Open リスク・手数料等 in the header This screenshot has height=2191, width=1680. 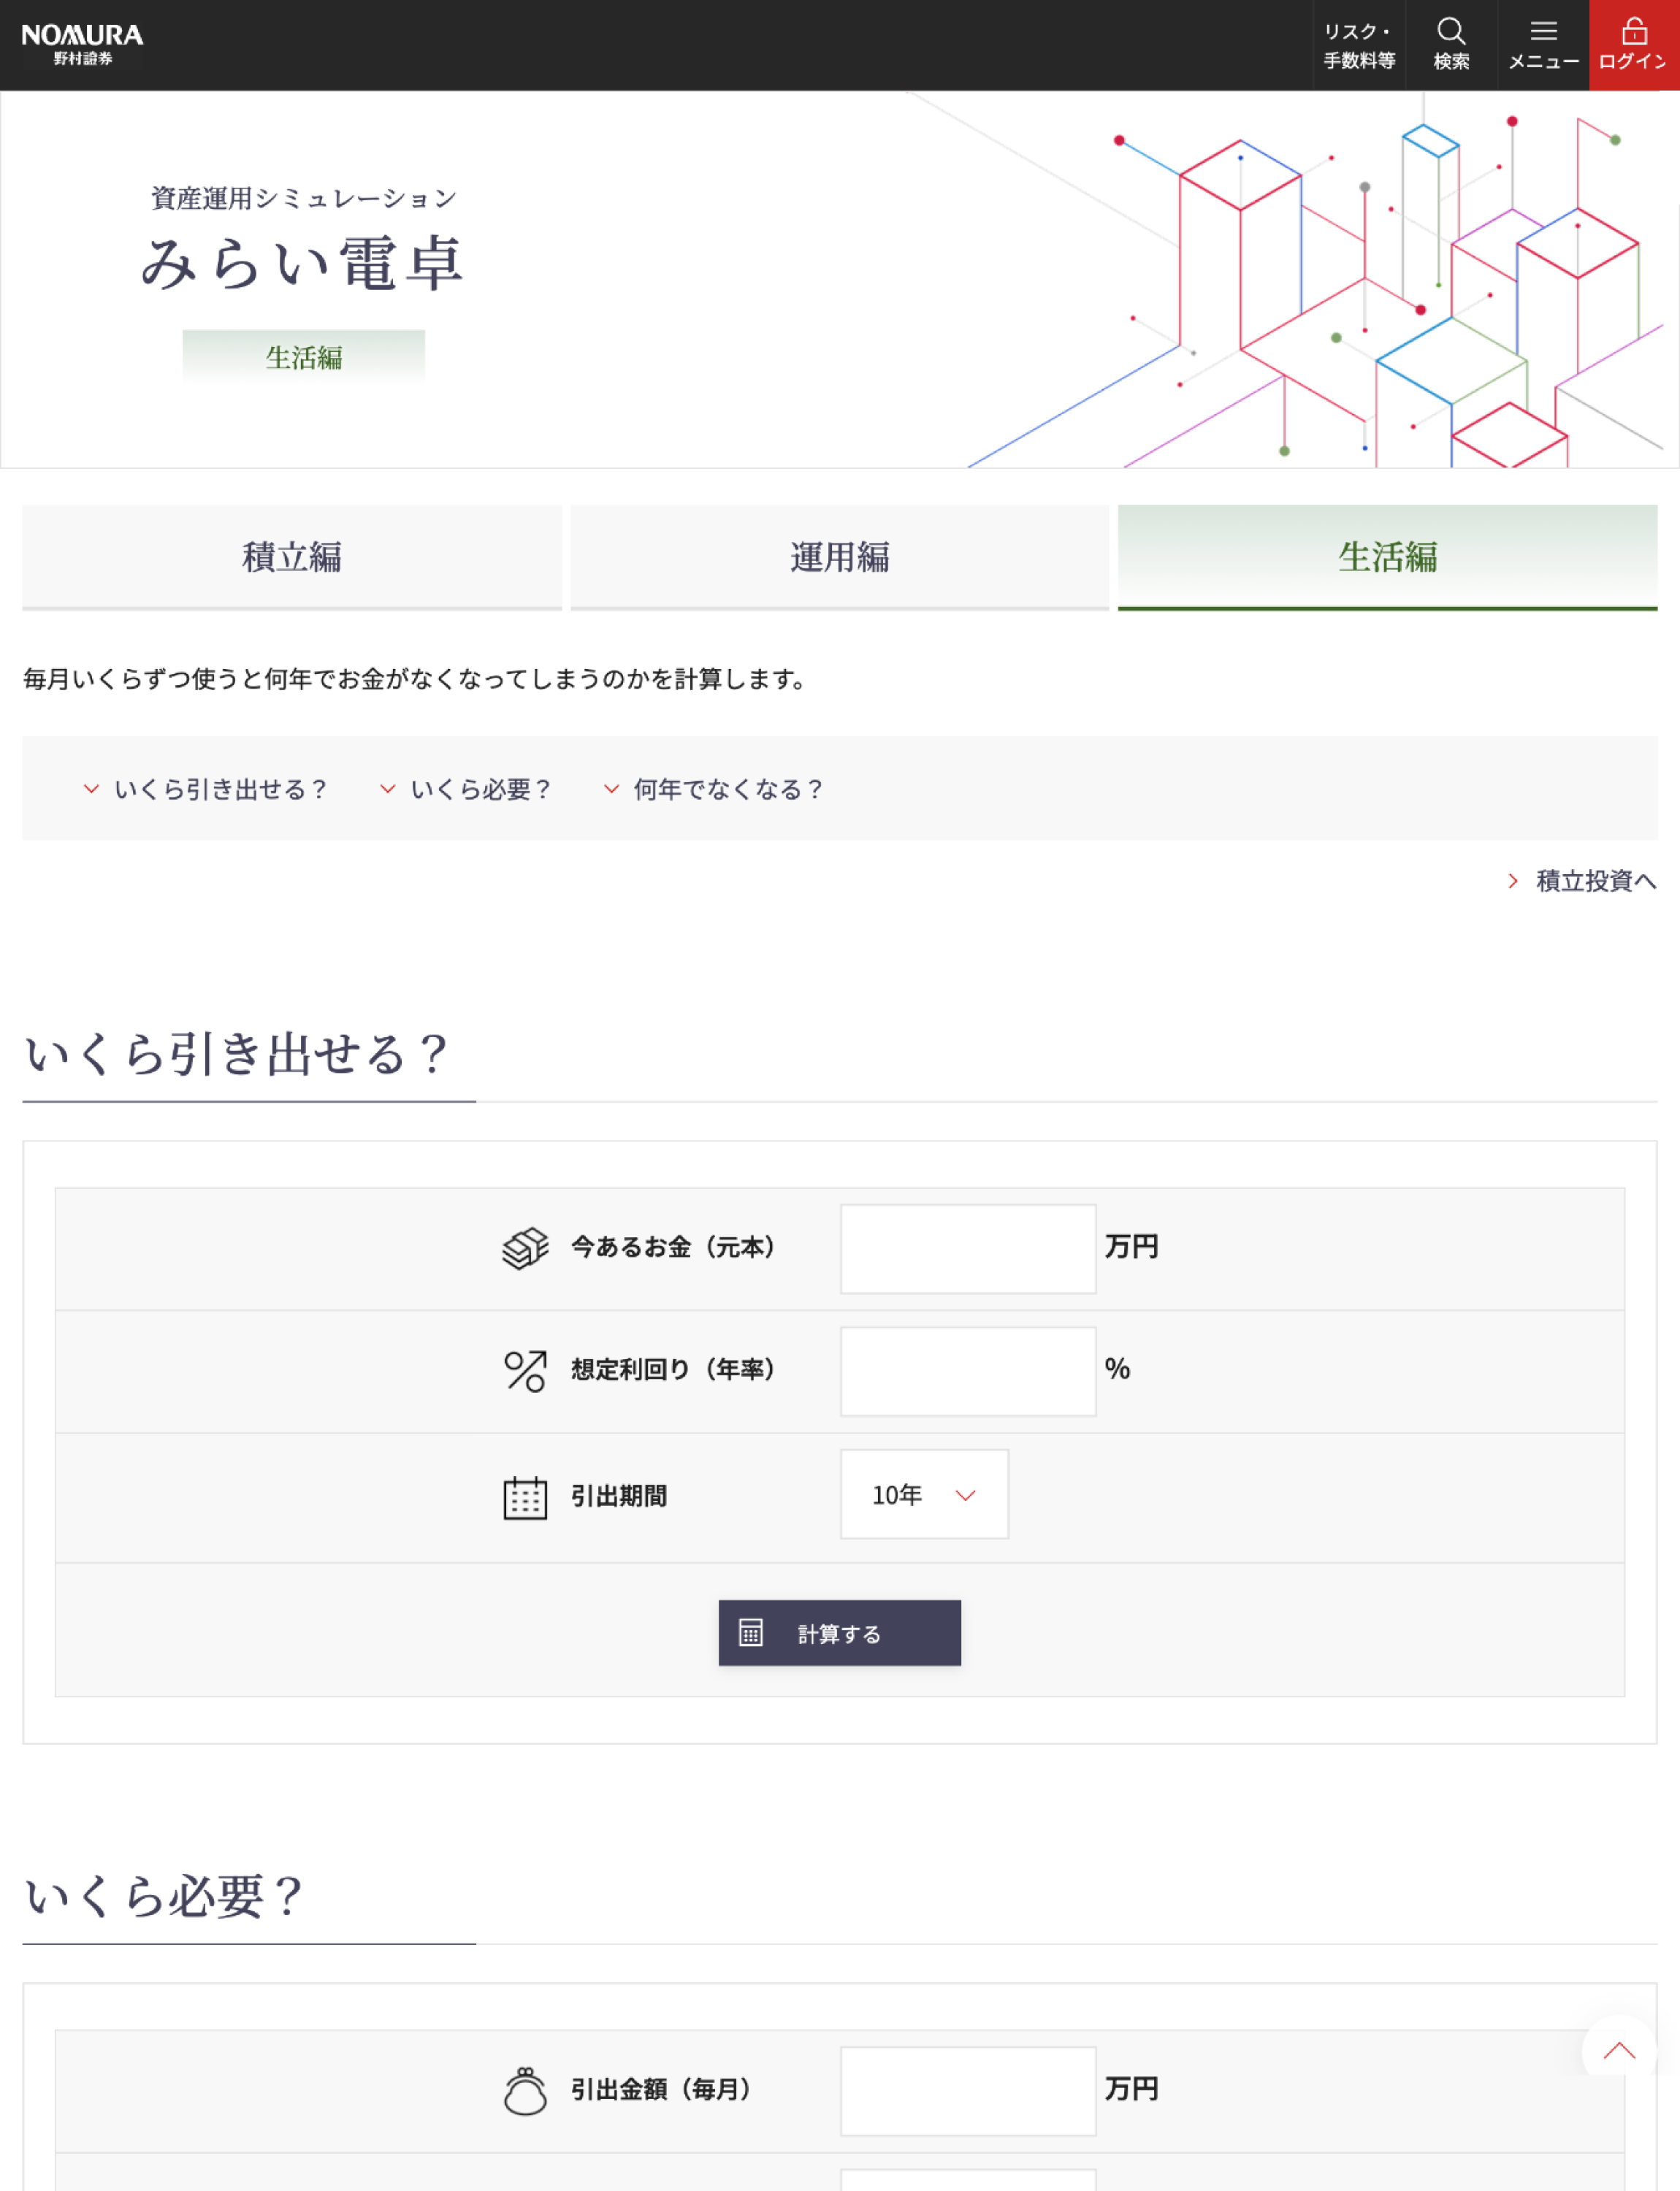(1359, 46)
